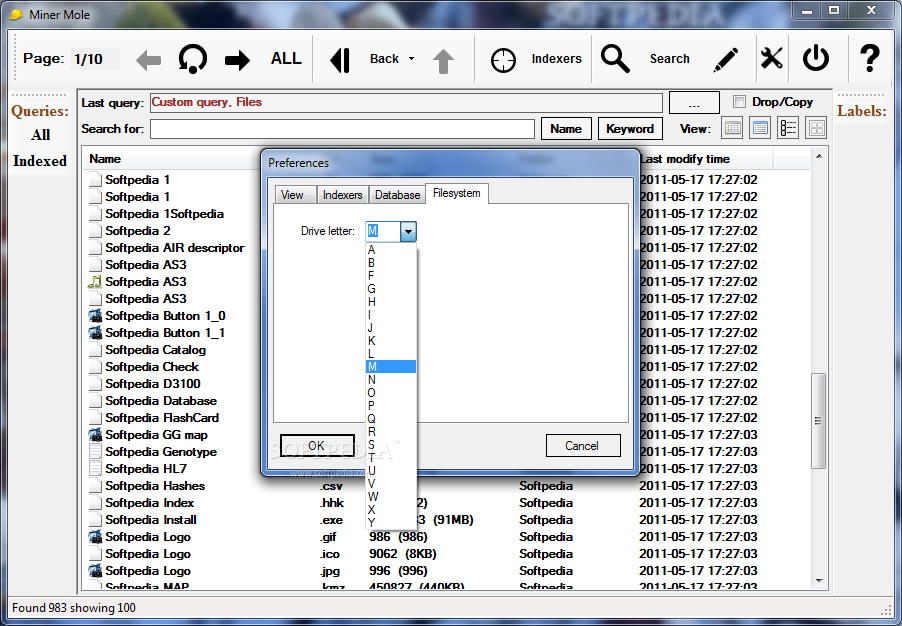Choose drive letter W
The image size is (902, 626).
pos(391,496)
